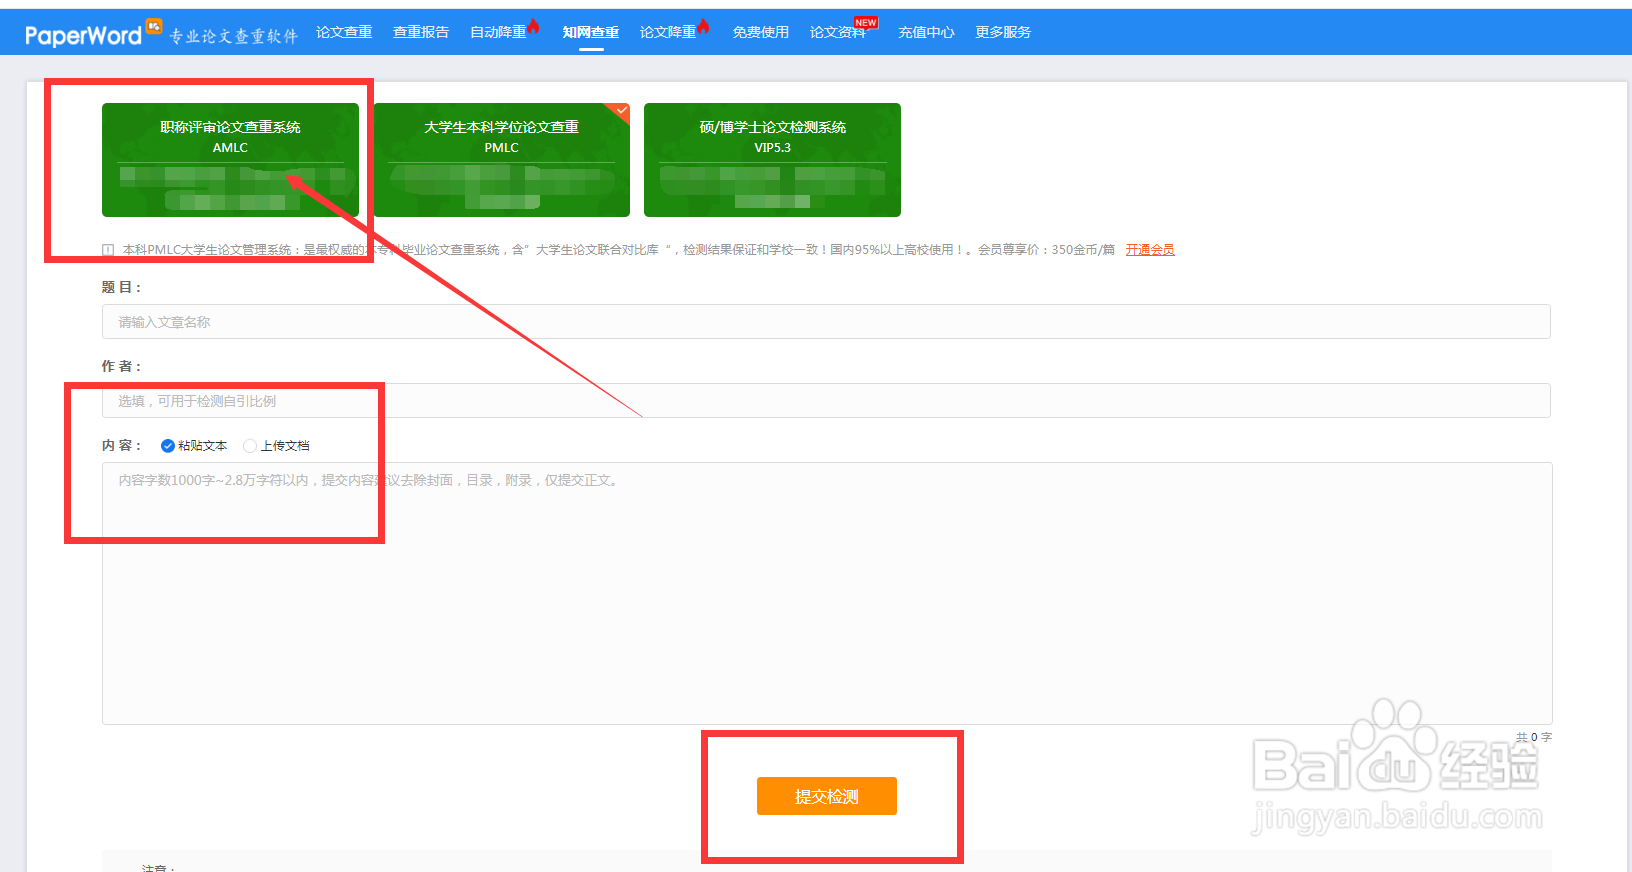1632x872 pixels.
Task: Select the 大学生本科学位论文查重 PMLC card
Action: click(x=502, y=160)
